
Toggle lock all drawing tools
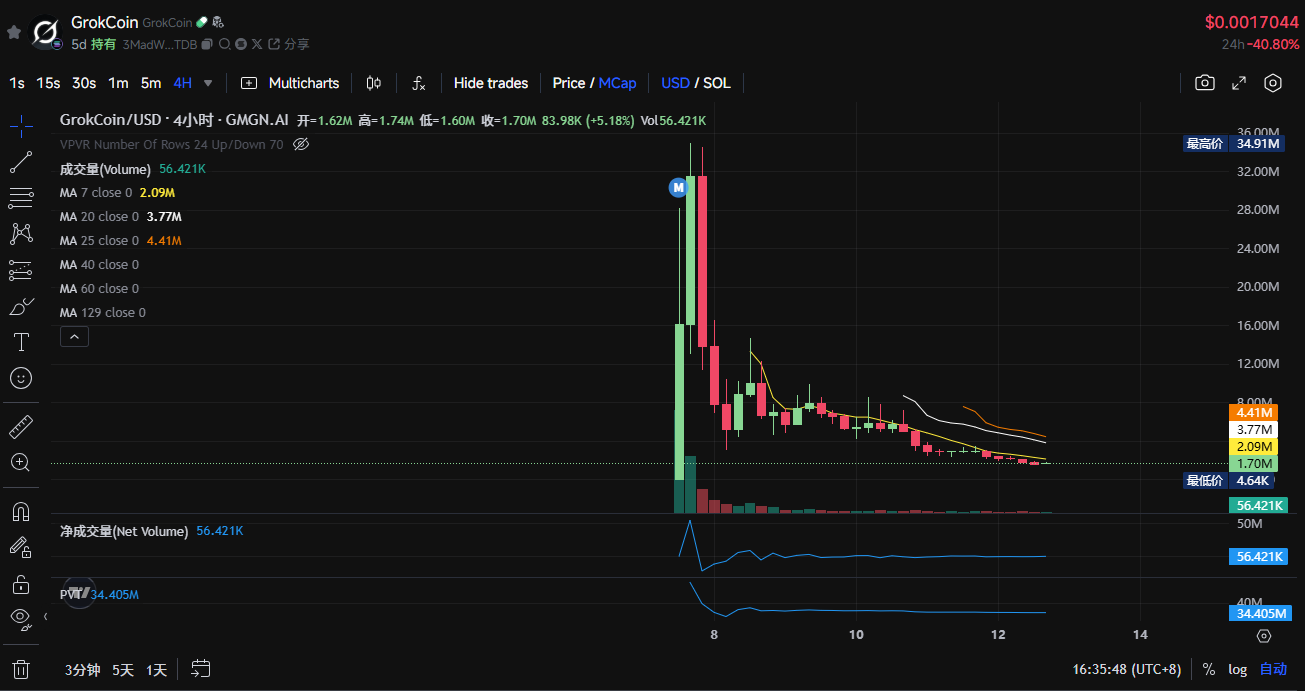tap(21, 583)
